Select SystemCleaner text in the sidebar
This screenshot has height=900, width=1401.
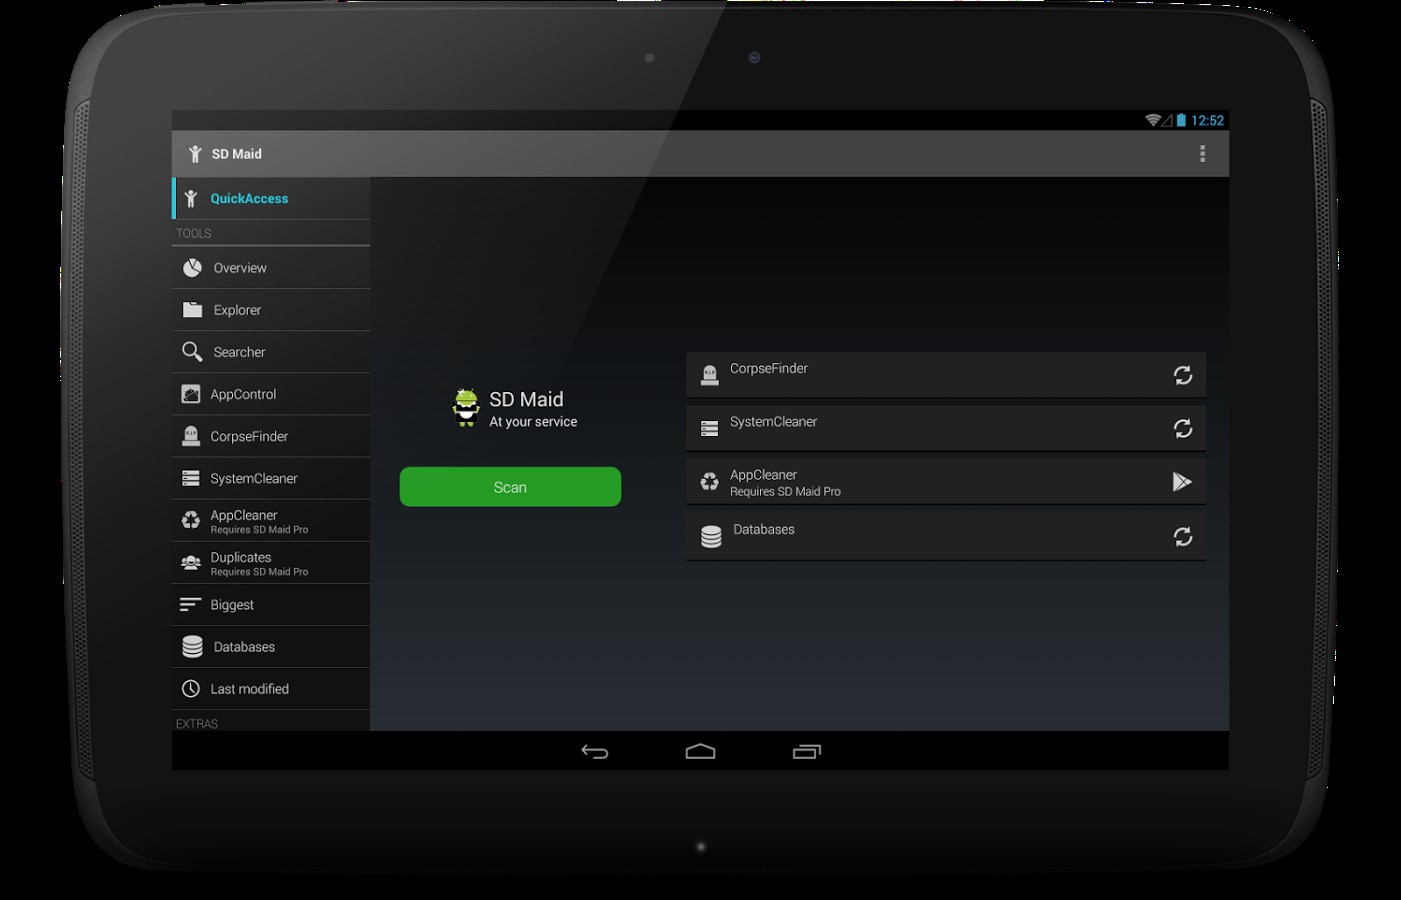(x=254, y=478)
